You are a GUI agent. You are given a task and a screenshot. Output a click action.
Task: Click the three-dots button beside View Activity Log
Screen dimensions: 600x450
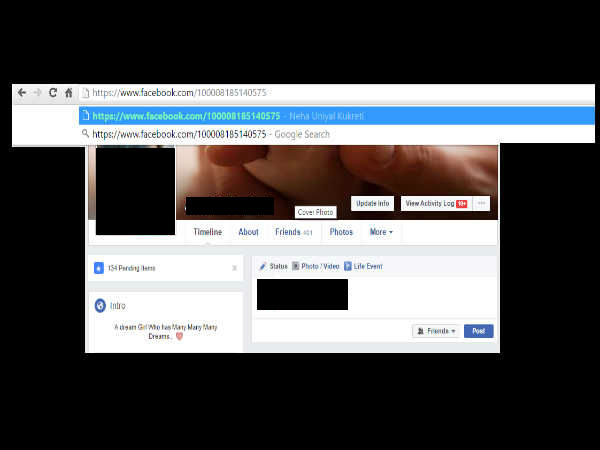coord(482,203)
